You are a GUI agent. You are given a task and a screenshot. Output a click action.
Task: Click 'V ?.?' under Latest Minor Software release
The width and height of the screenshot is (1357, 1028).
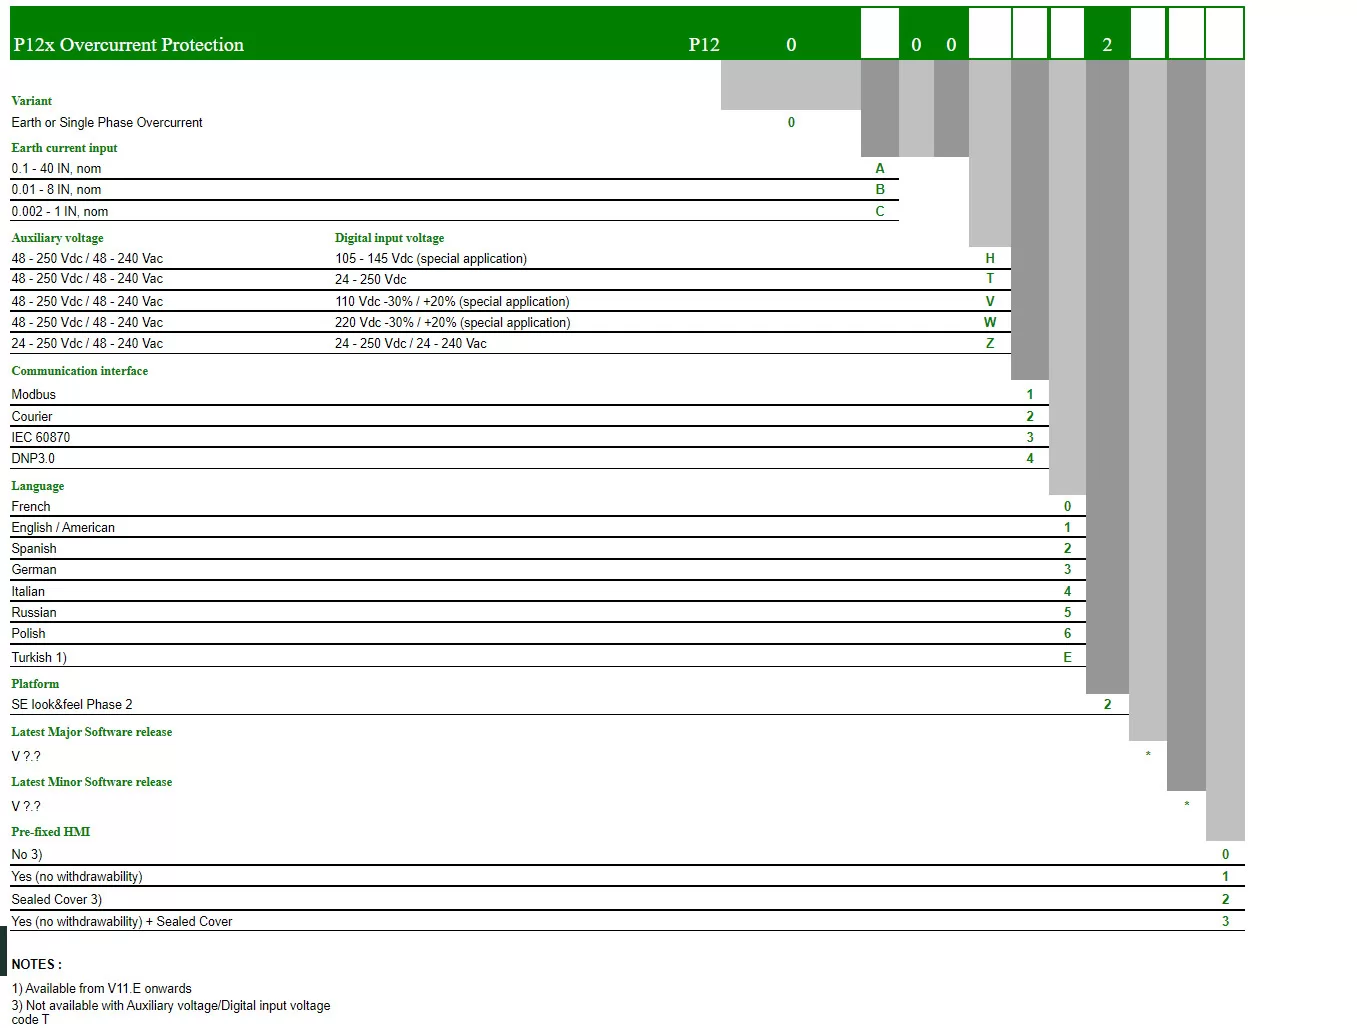tap(26, 806)
